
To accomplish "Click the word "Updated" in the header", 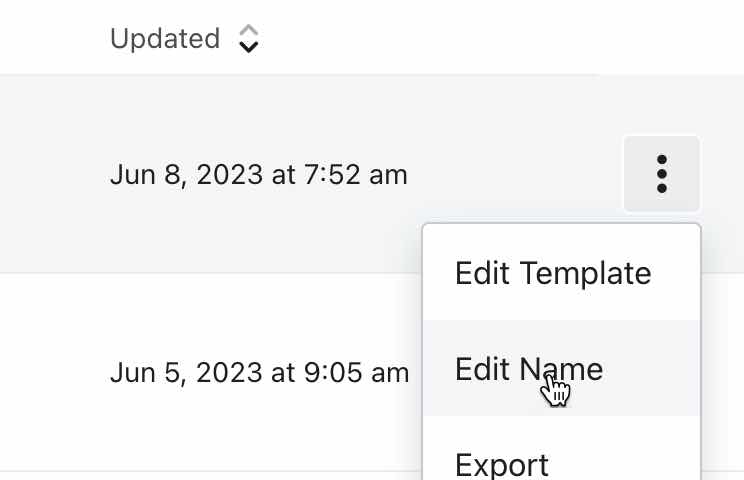I will (165, 39).
